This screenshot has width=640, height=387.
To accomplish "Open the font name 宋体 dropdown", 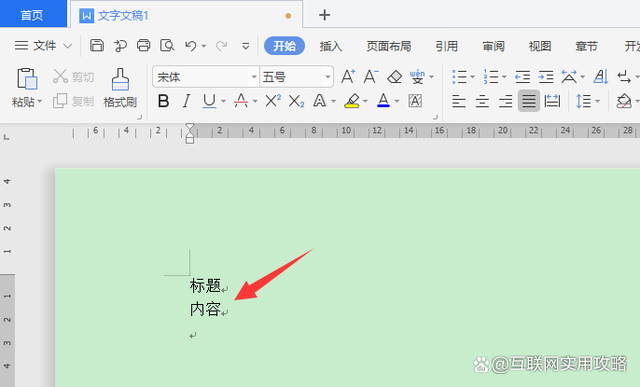I will [x=253, y=77].
